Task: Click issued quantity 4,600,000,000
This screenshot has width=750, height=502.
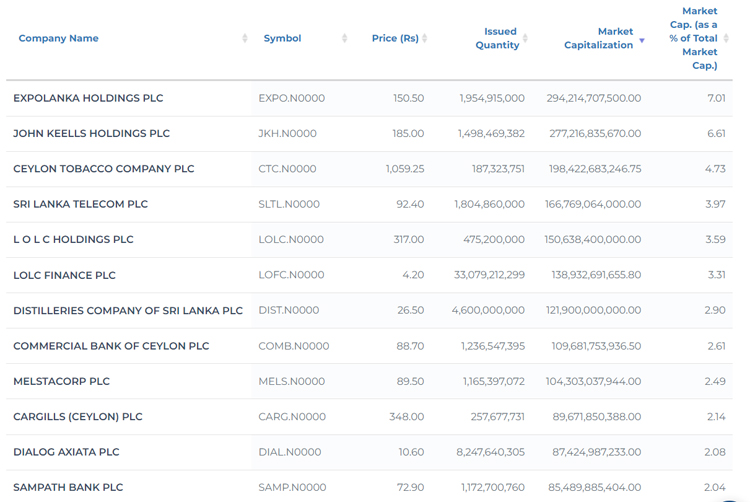Action: click(488, 310)
